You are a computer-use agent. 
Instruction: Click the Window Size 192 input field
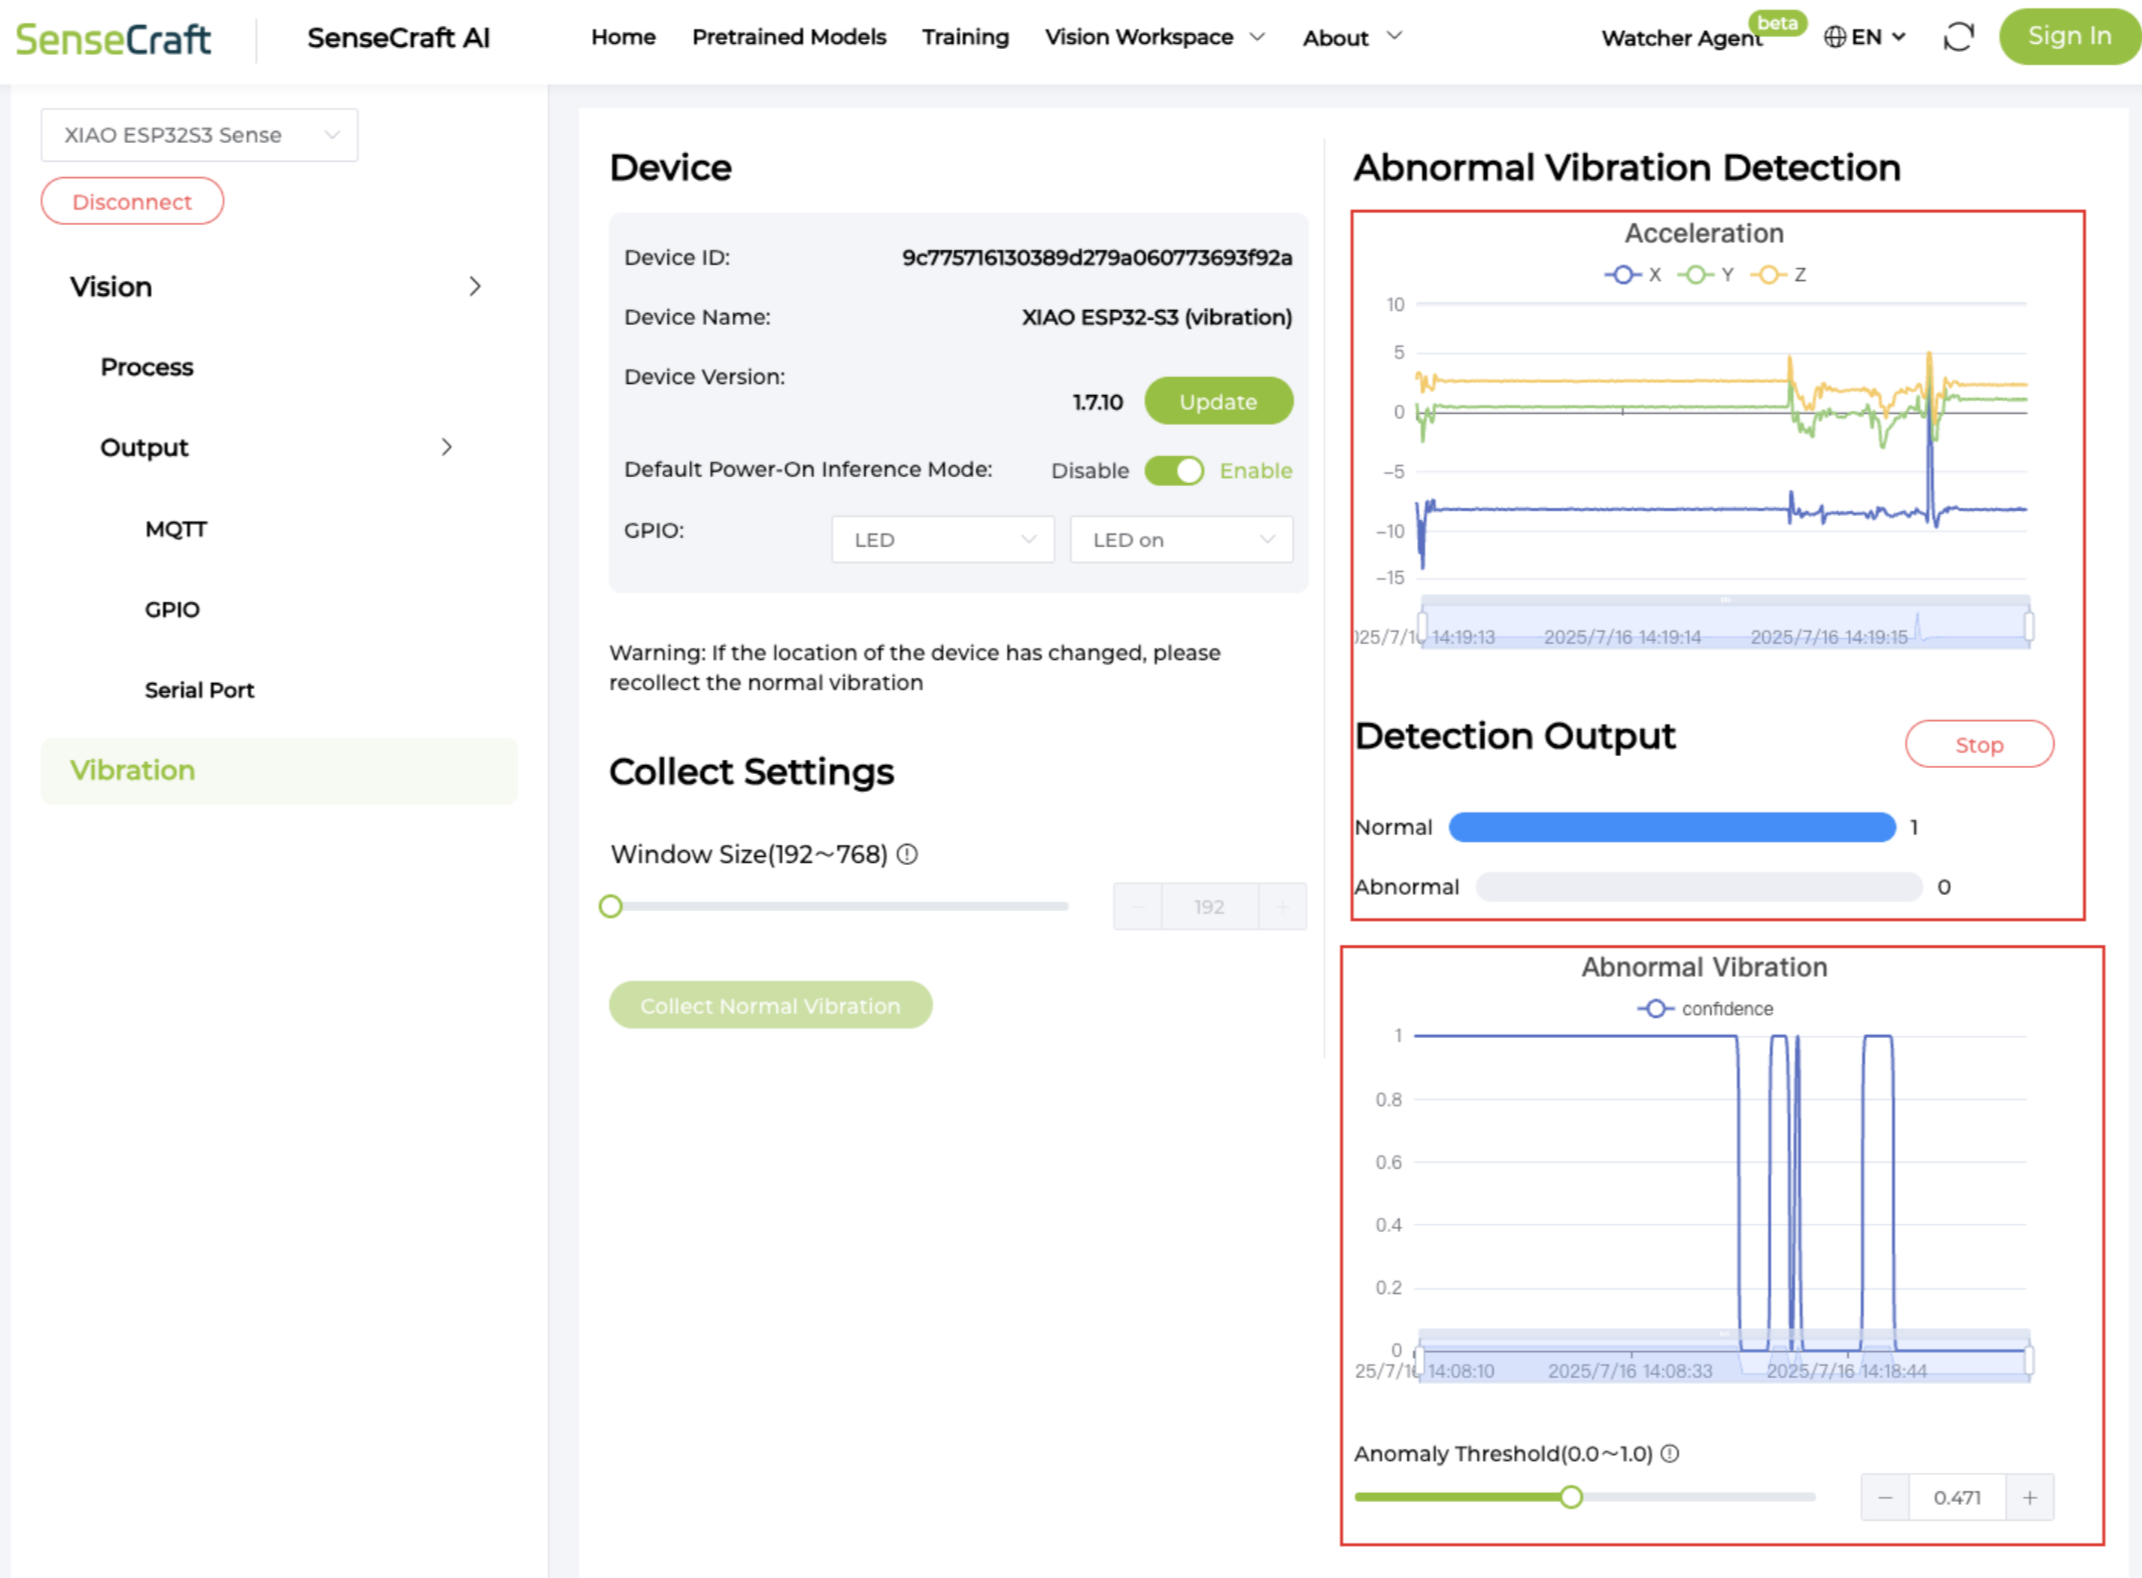click(1209, 906)
